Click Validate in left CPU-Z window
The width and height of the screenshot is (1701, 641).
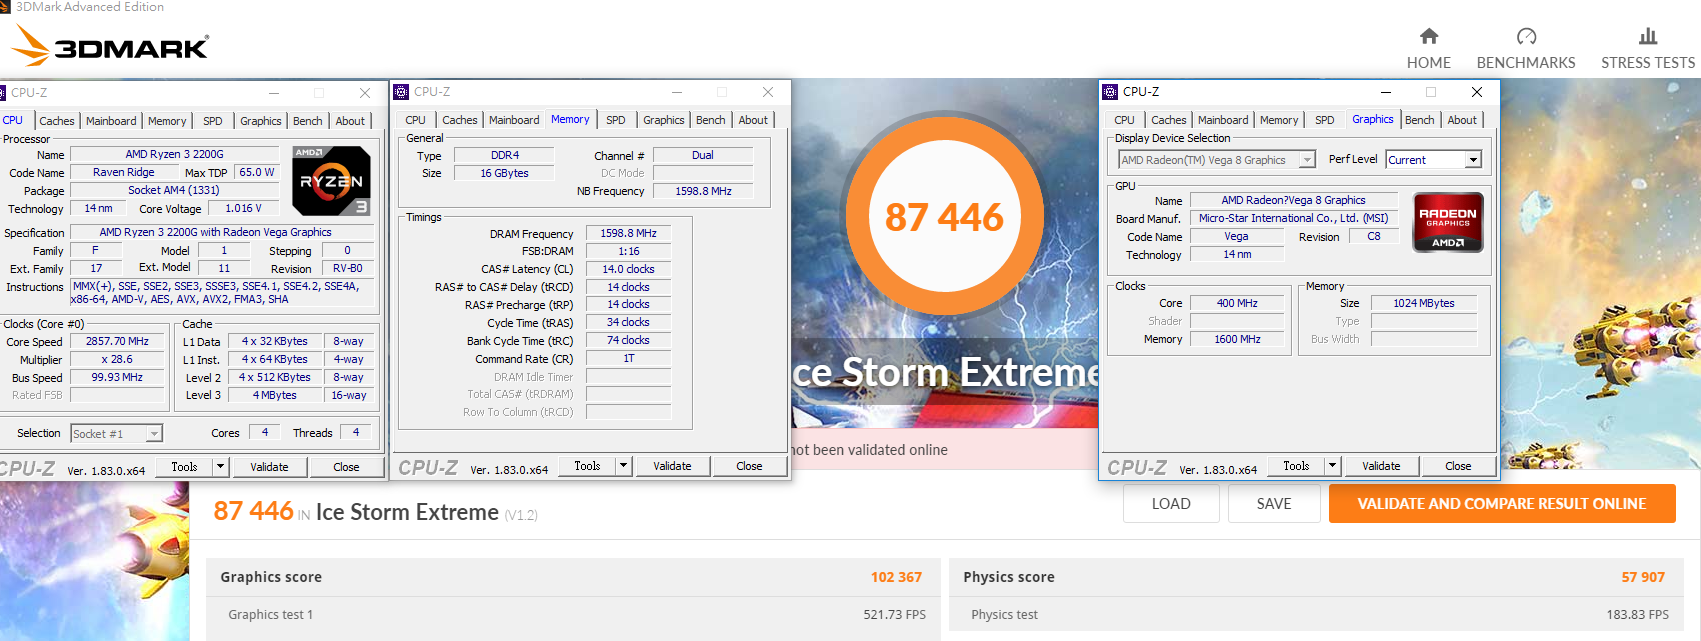269,467
